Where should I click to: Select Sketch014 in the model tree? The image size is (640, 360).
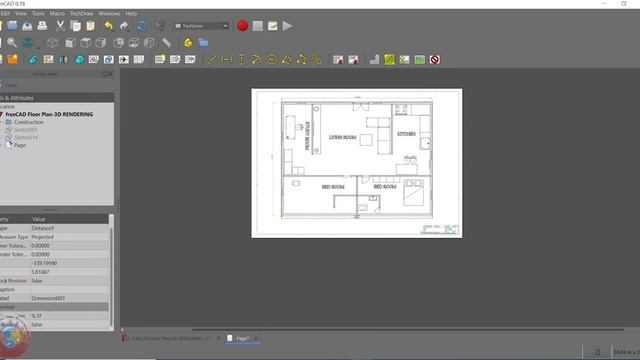pos(26,138)
